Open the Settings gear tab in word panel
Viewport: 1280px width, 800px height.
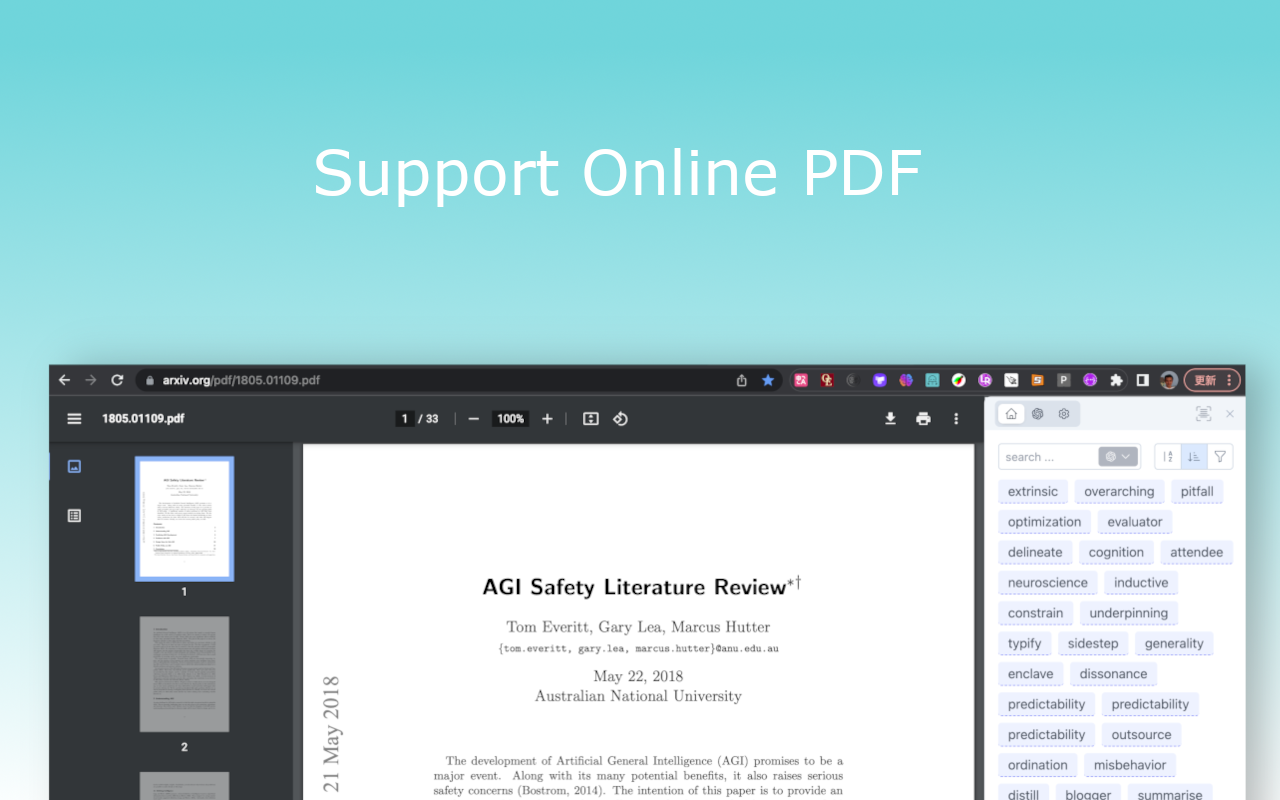(x=1064, y=414)
